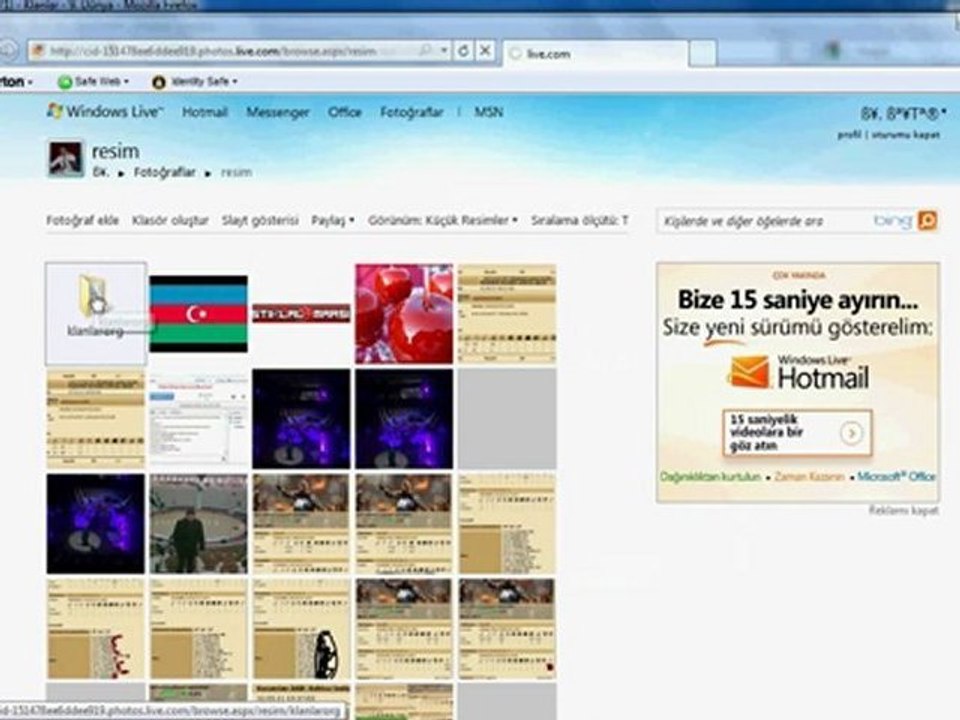
Task: Click Reklamı kapat to close ad
Action: pyautogui.click(x=903, y=510)
